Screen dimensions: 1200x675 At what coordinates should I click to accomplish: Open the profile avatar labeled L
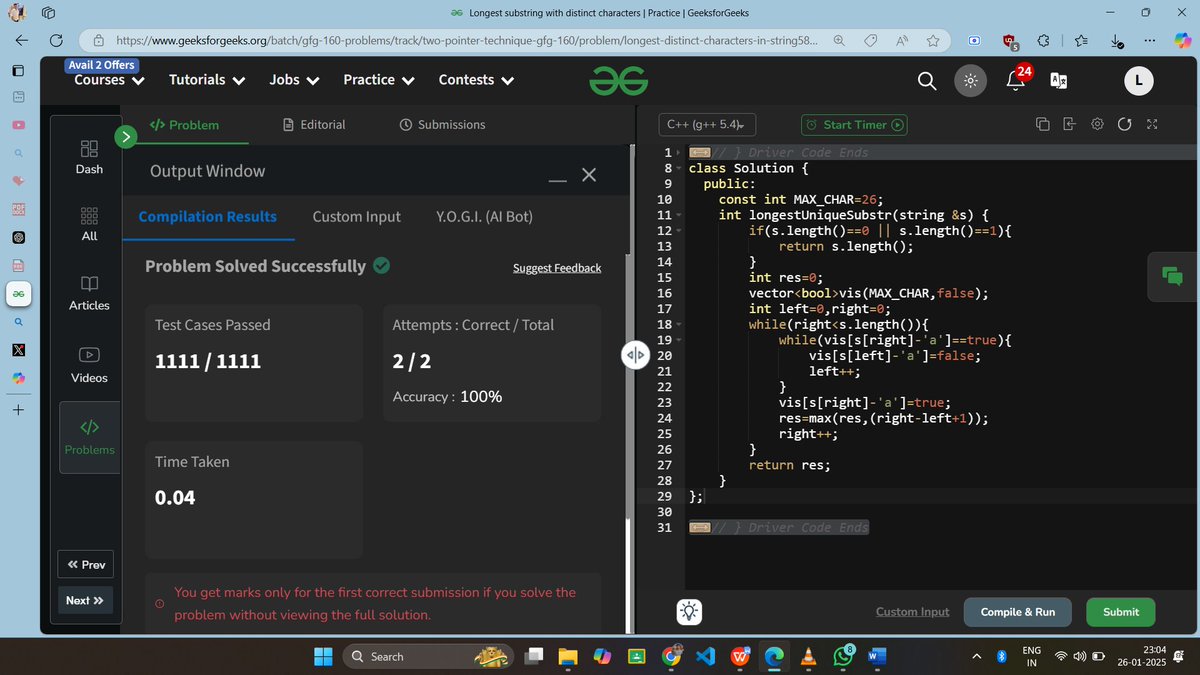tap(1138, 81)
